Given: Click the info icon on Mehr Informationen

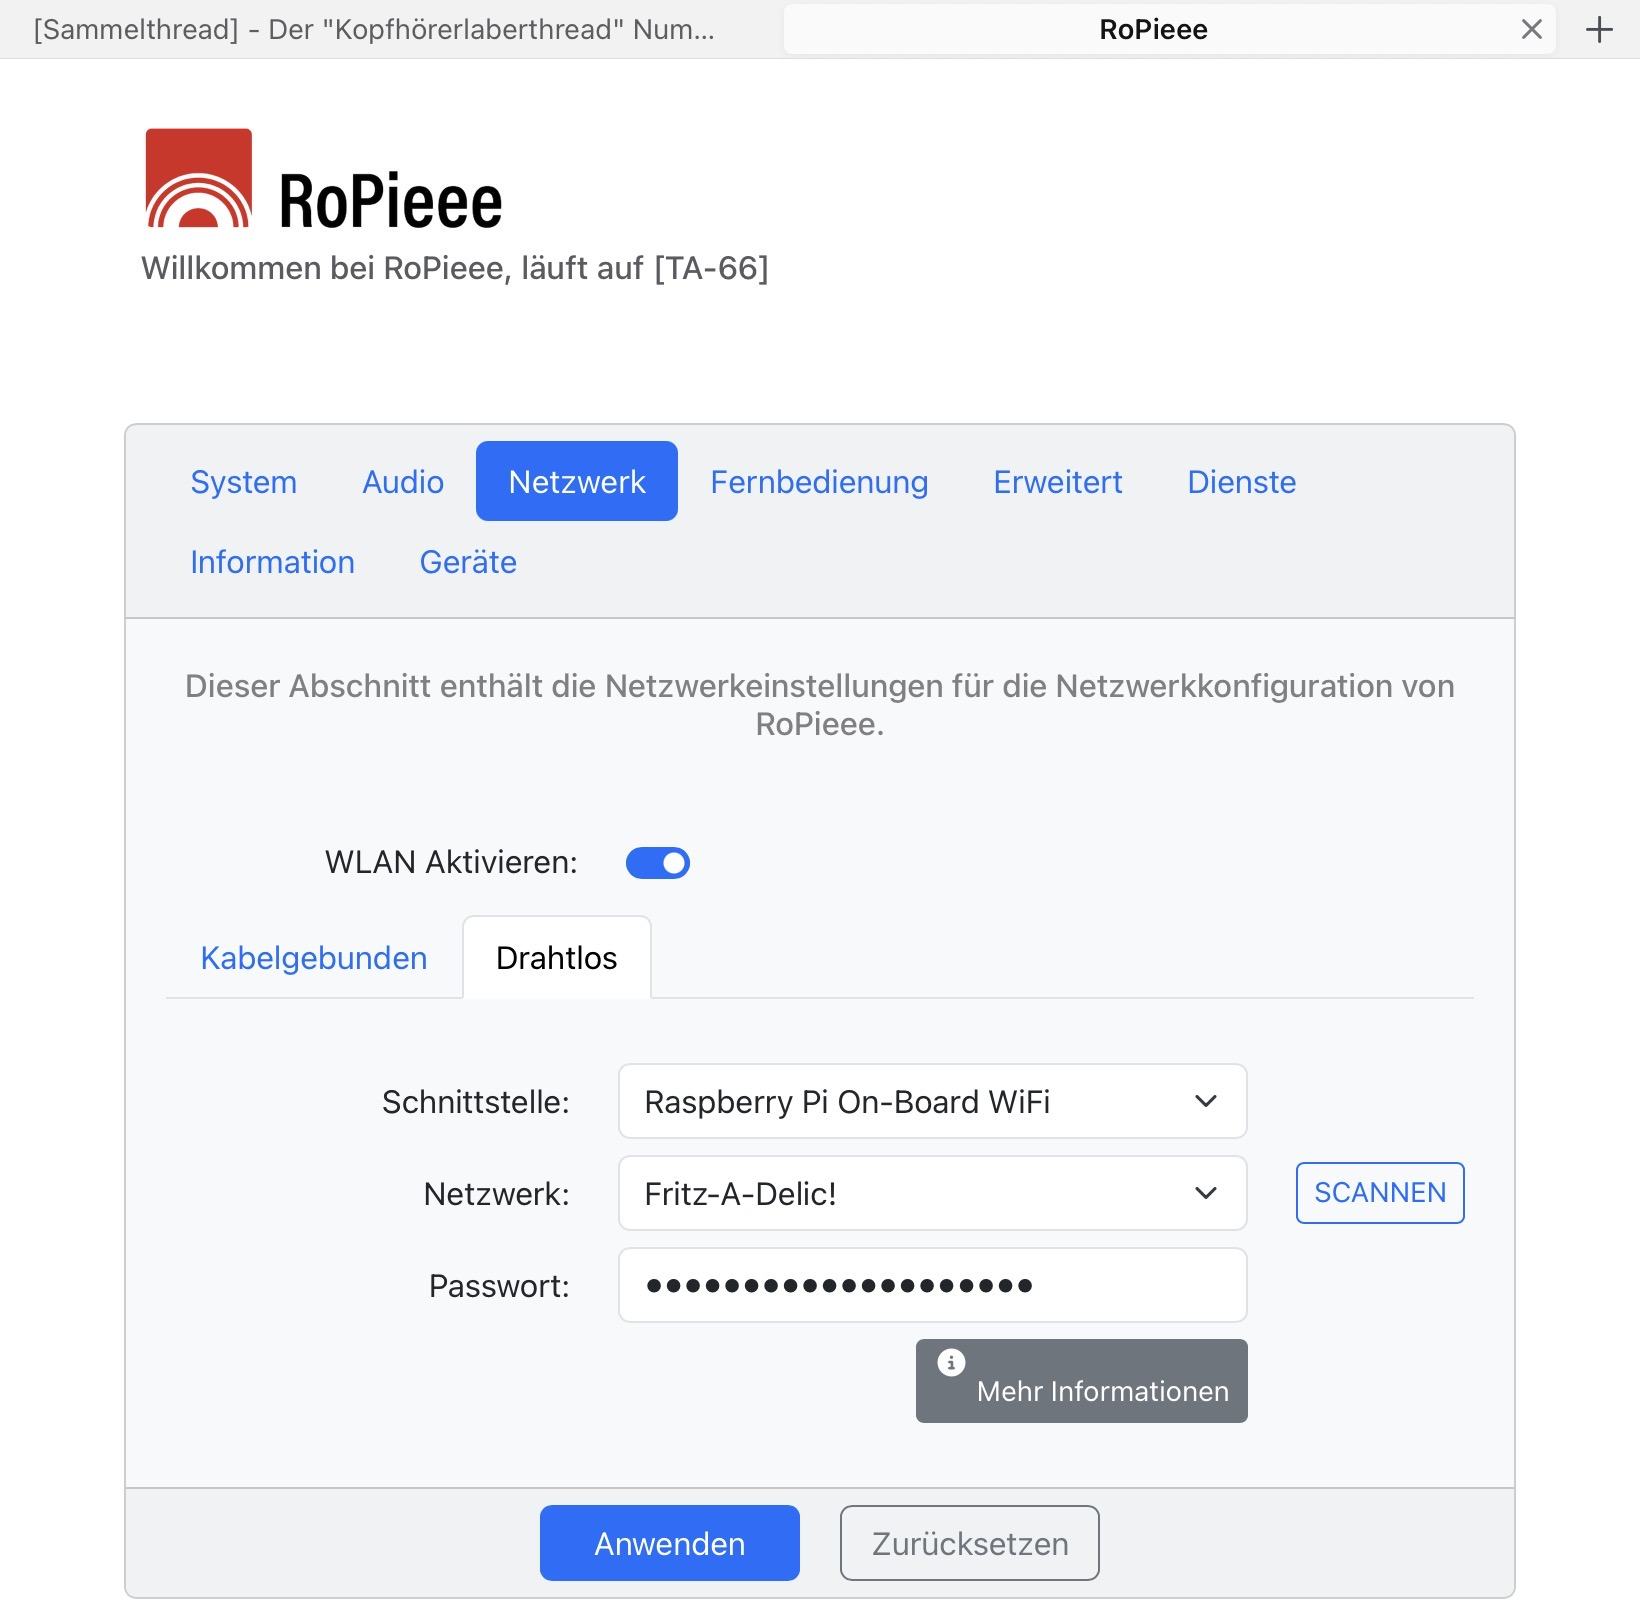Looking at the screenshot, I should (951, 1362).
